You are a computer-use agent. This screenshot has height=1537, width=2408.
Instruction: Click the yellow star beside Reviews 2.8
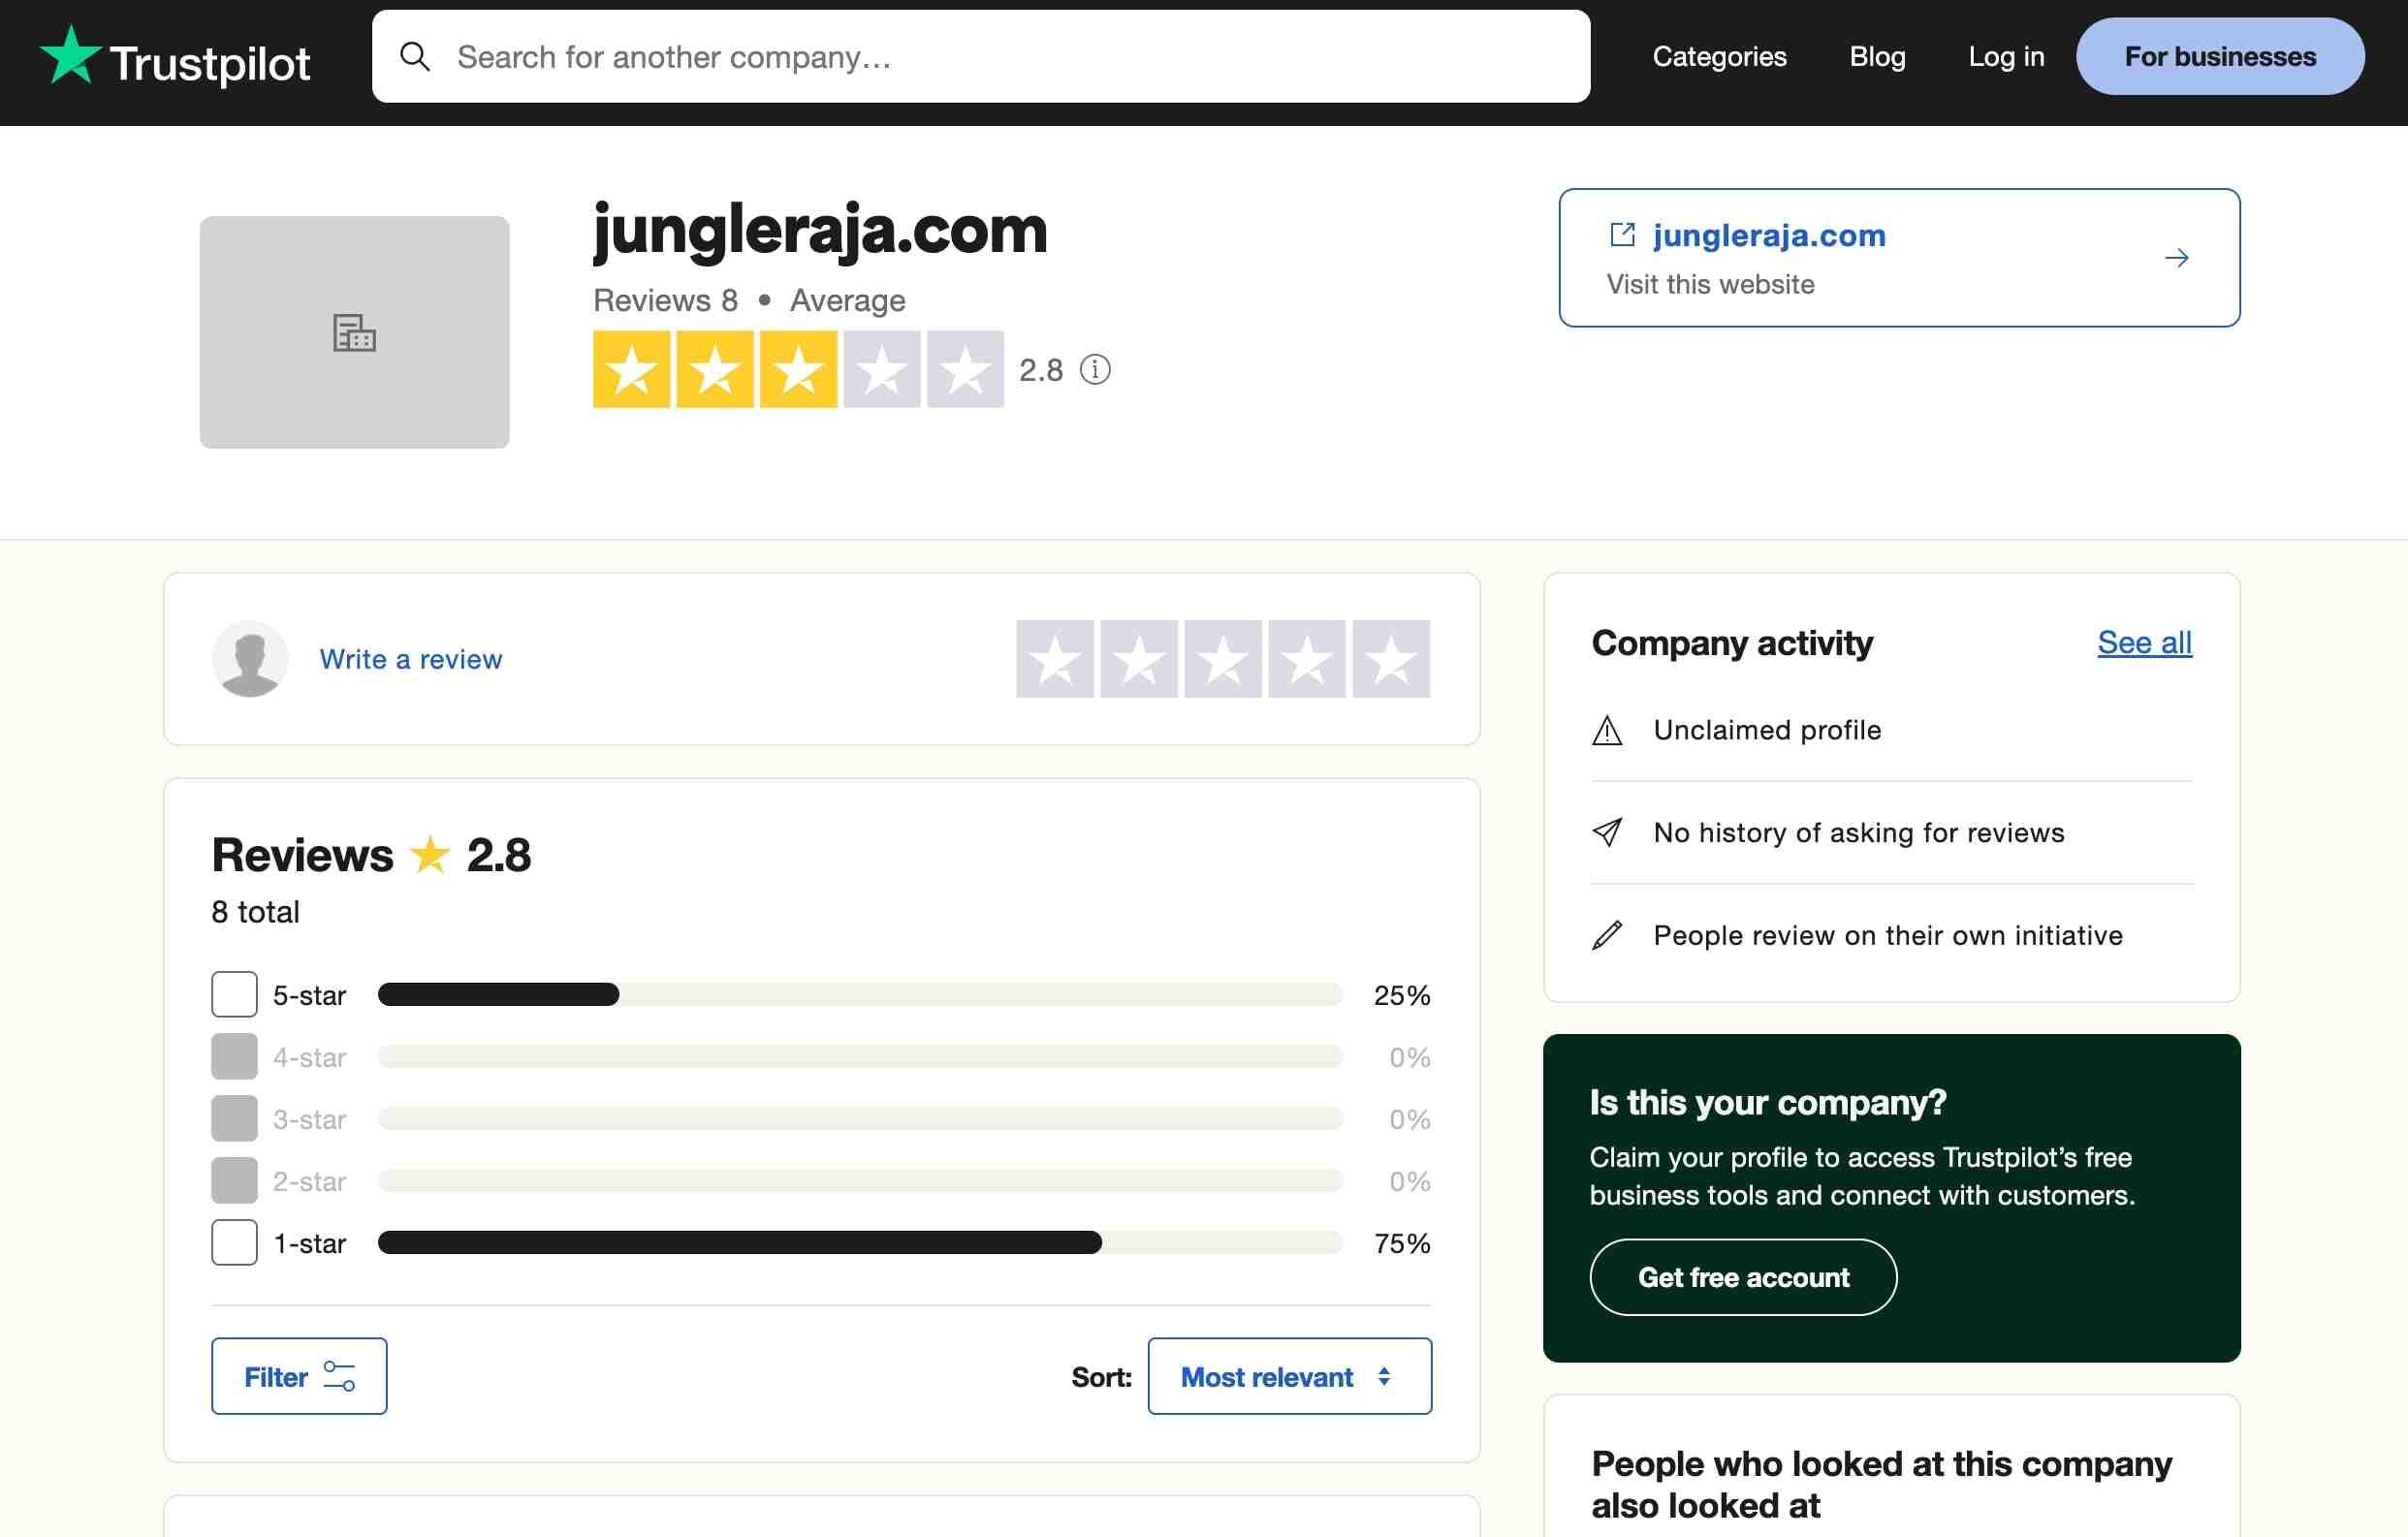[x=430, y=855]
